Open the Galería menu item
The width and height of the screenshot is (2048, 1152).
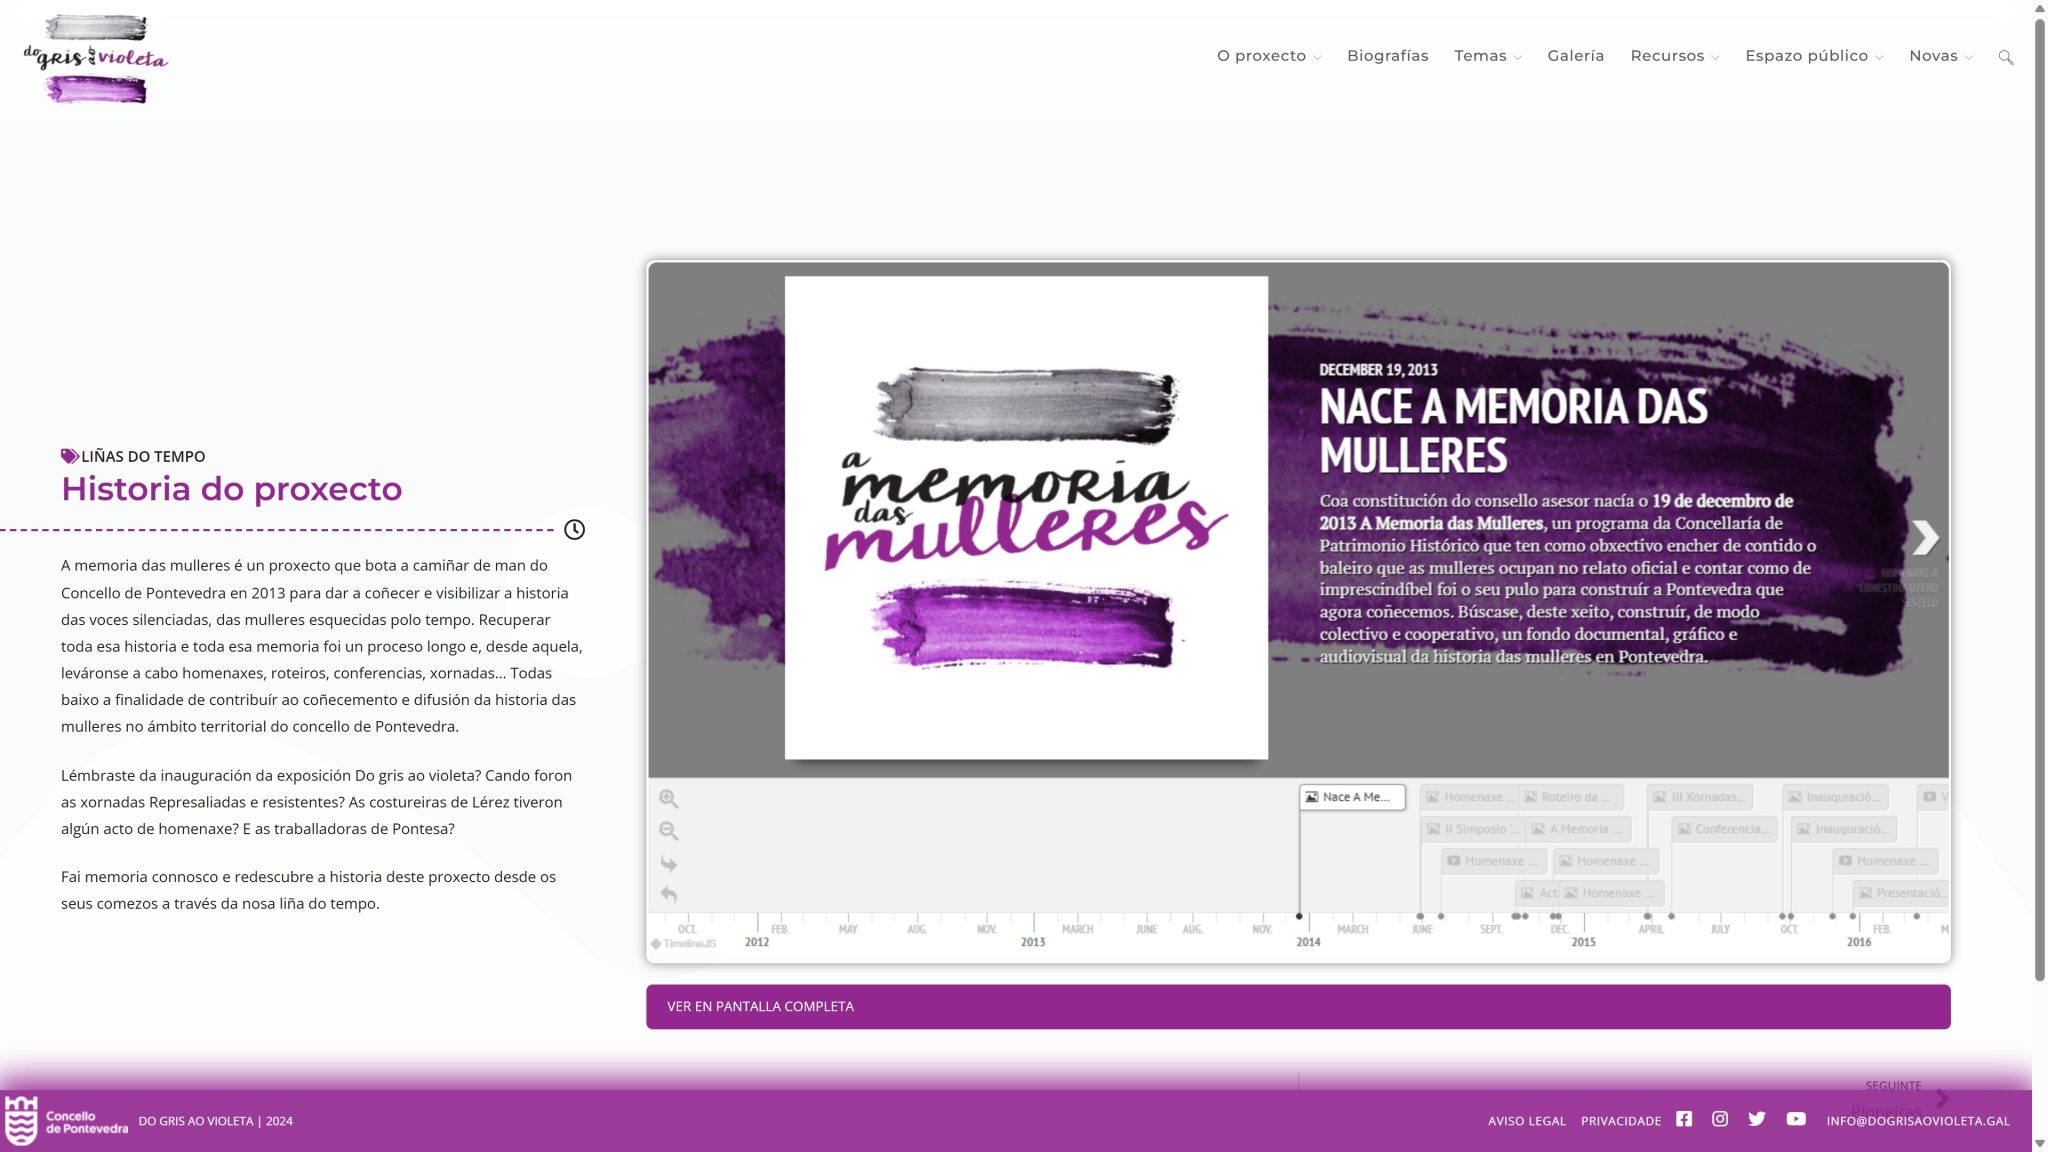(x=1575, y=56)
